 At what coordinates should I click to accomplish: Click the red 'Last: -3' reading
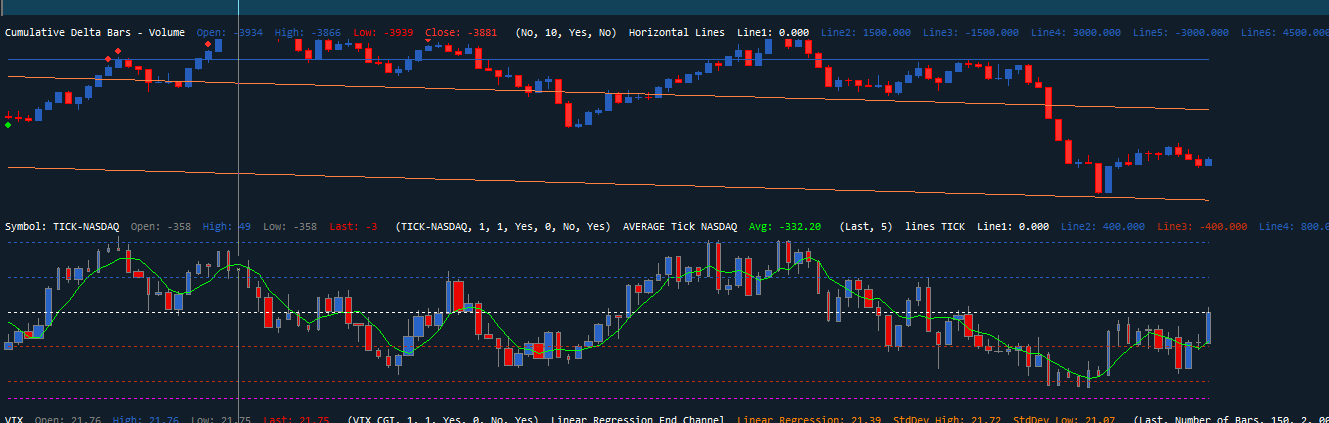(x=353, y=227)
